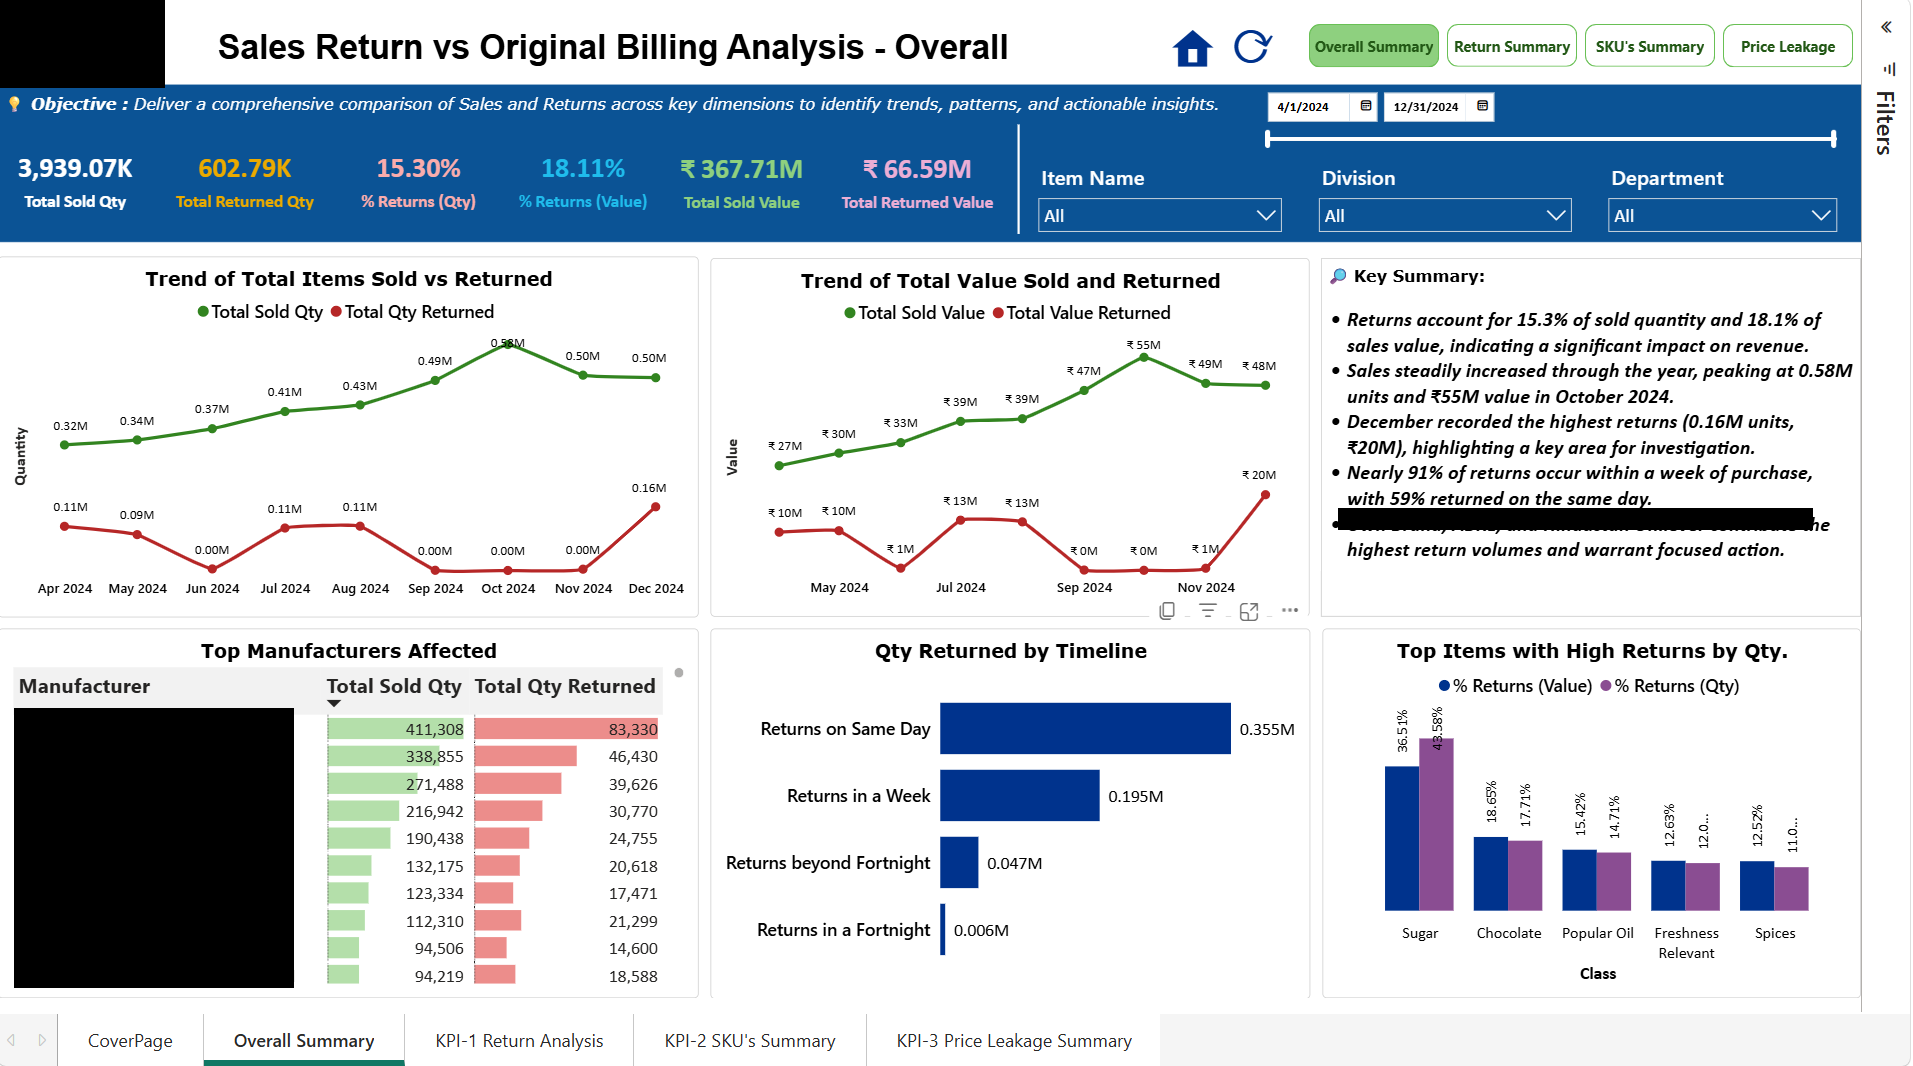Click the vertical Filters label on right pane
The image size is (1913, 1066).
coord(1885,123)
